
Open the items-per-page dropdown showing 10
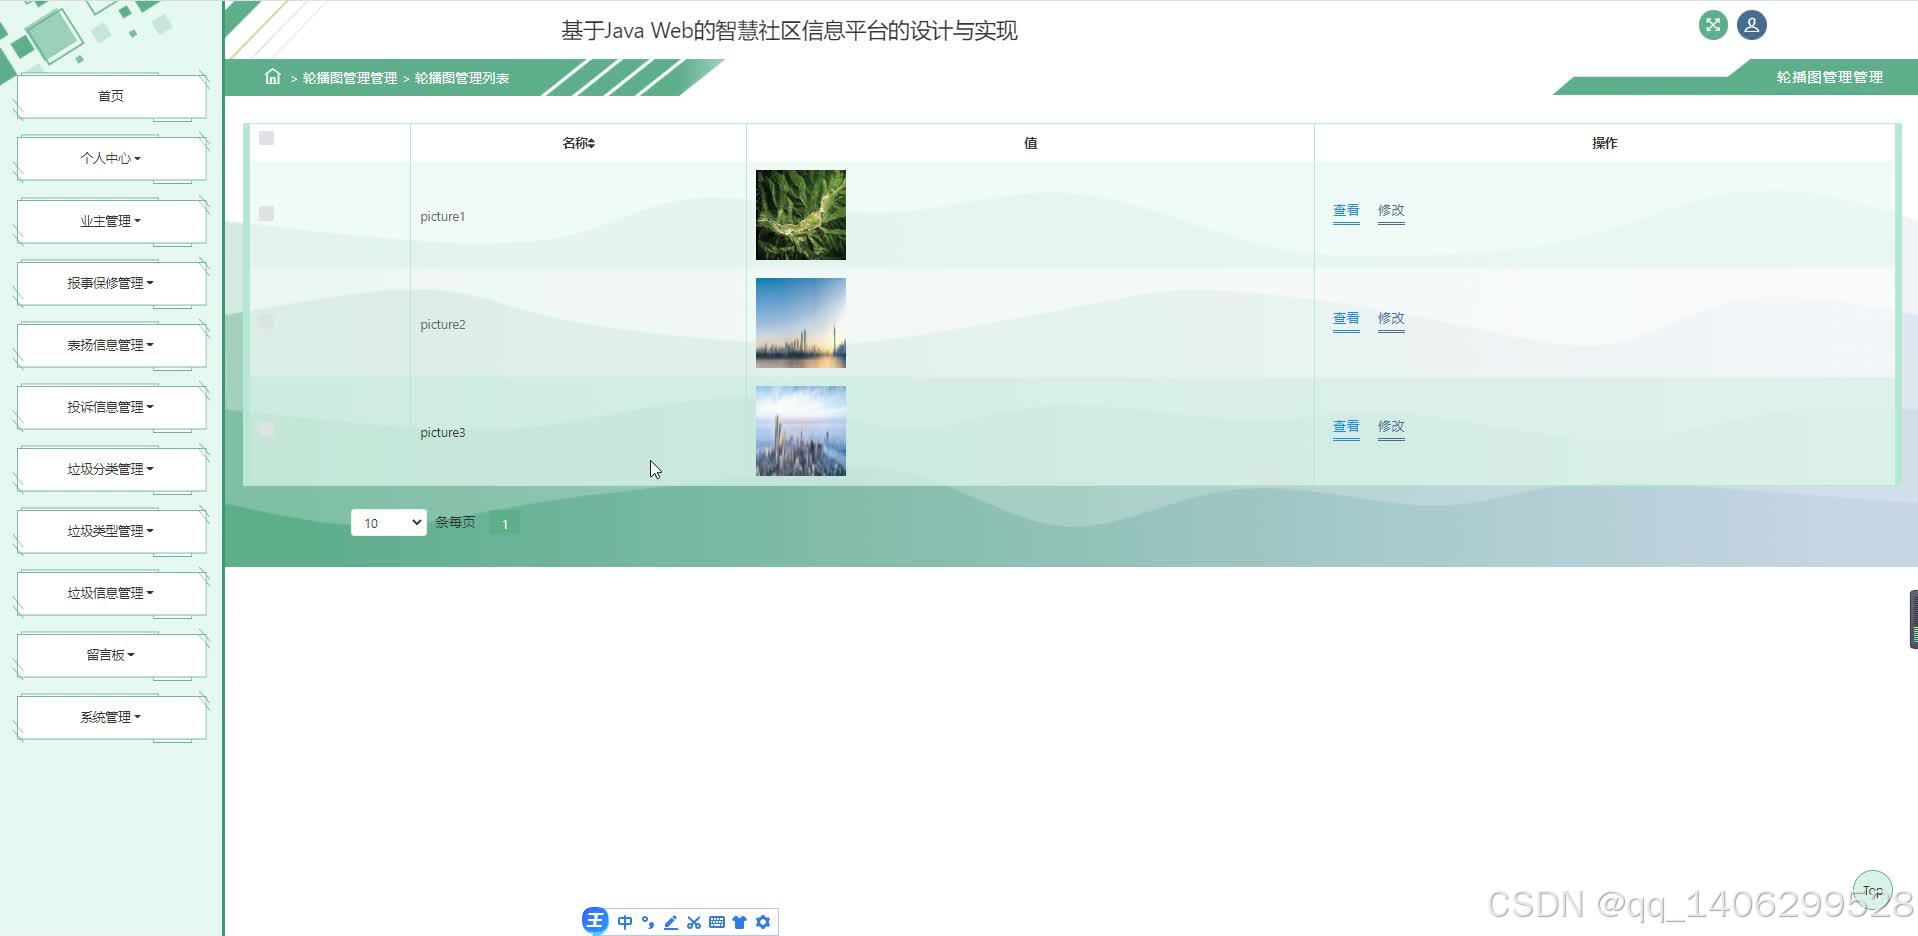388,522
